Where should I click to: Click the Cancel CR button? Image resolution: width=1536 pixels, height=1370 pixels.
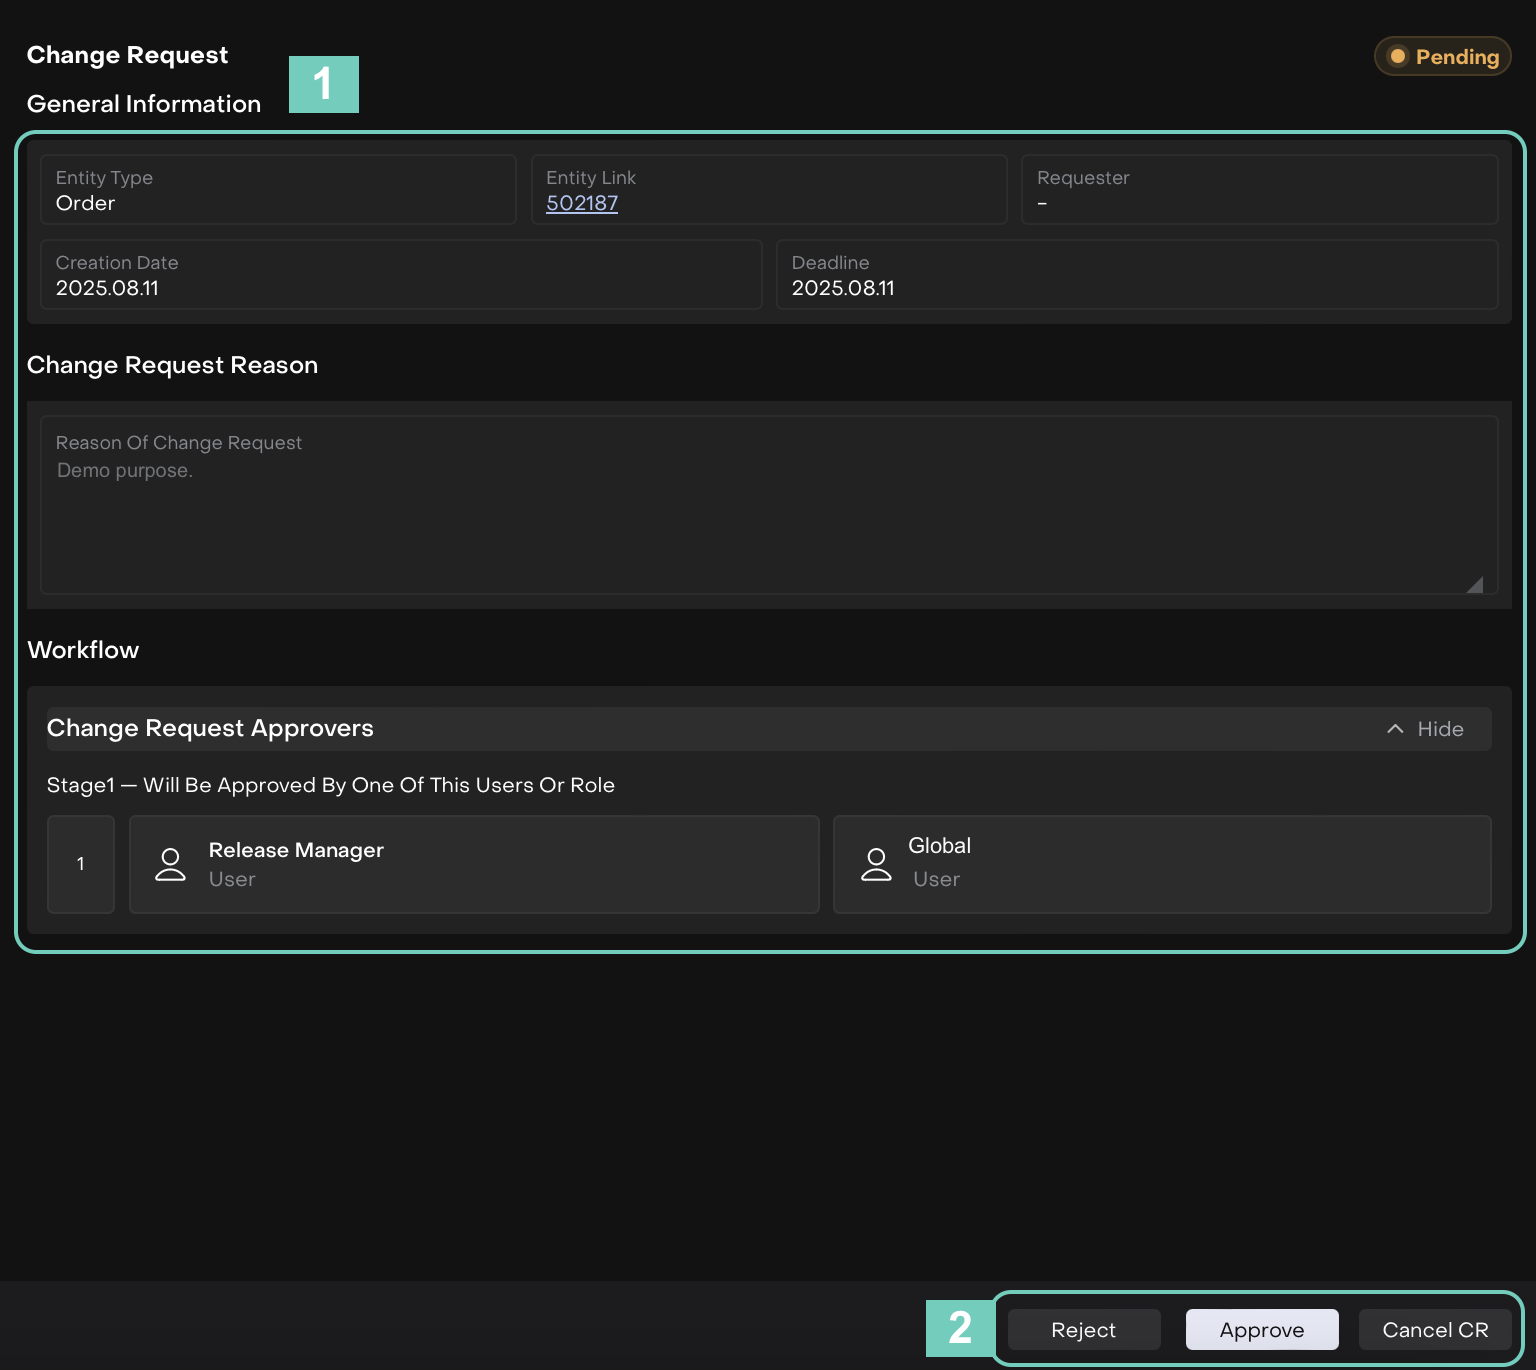coord(1434,1329)
